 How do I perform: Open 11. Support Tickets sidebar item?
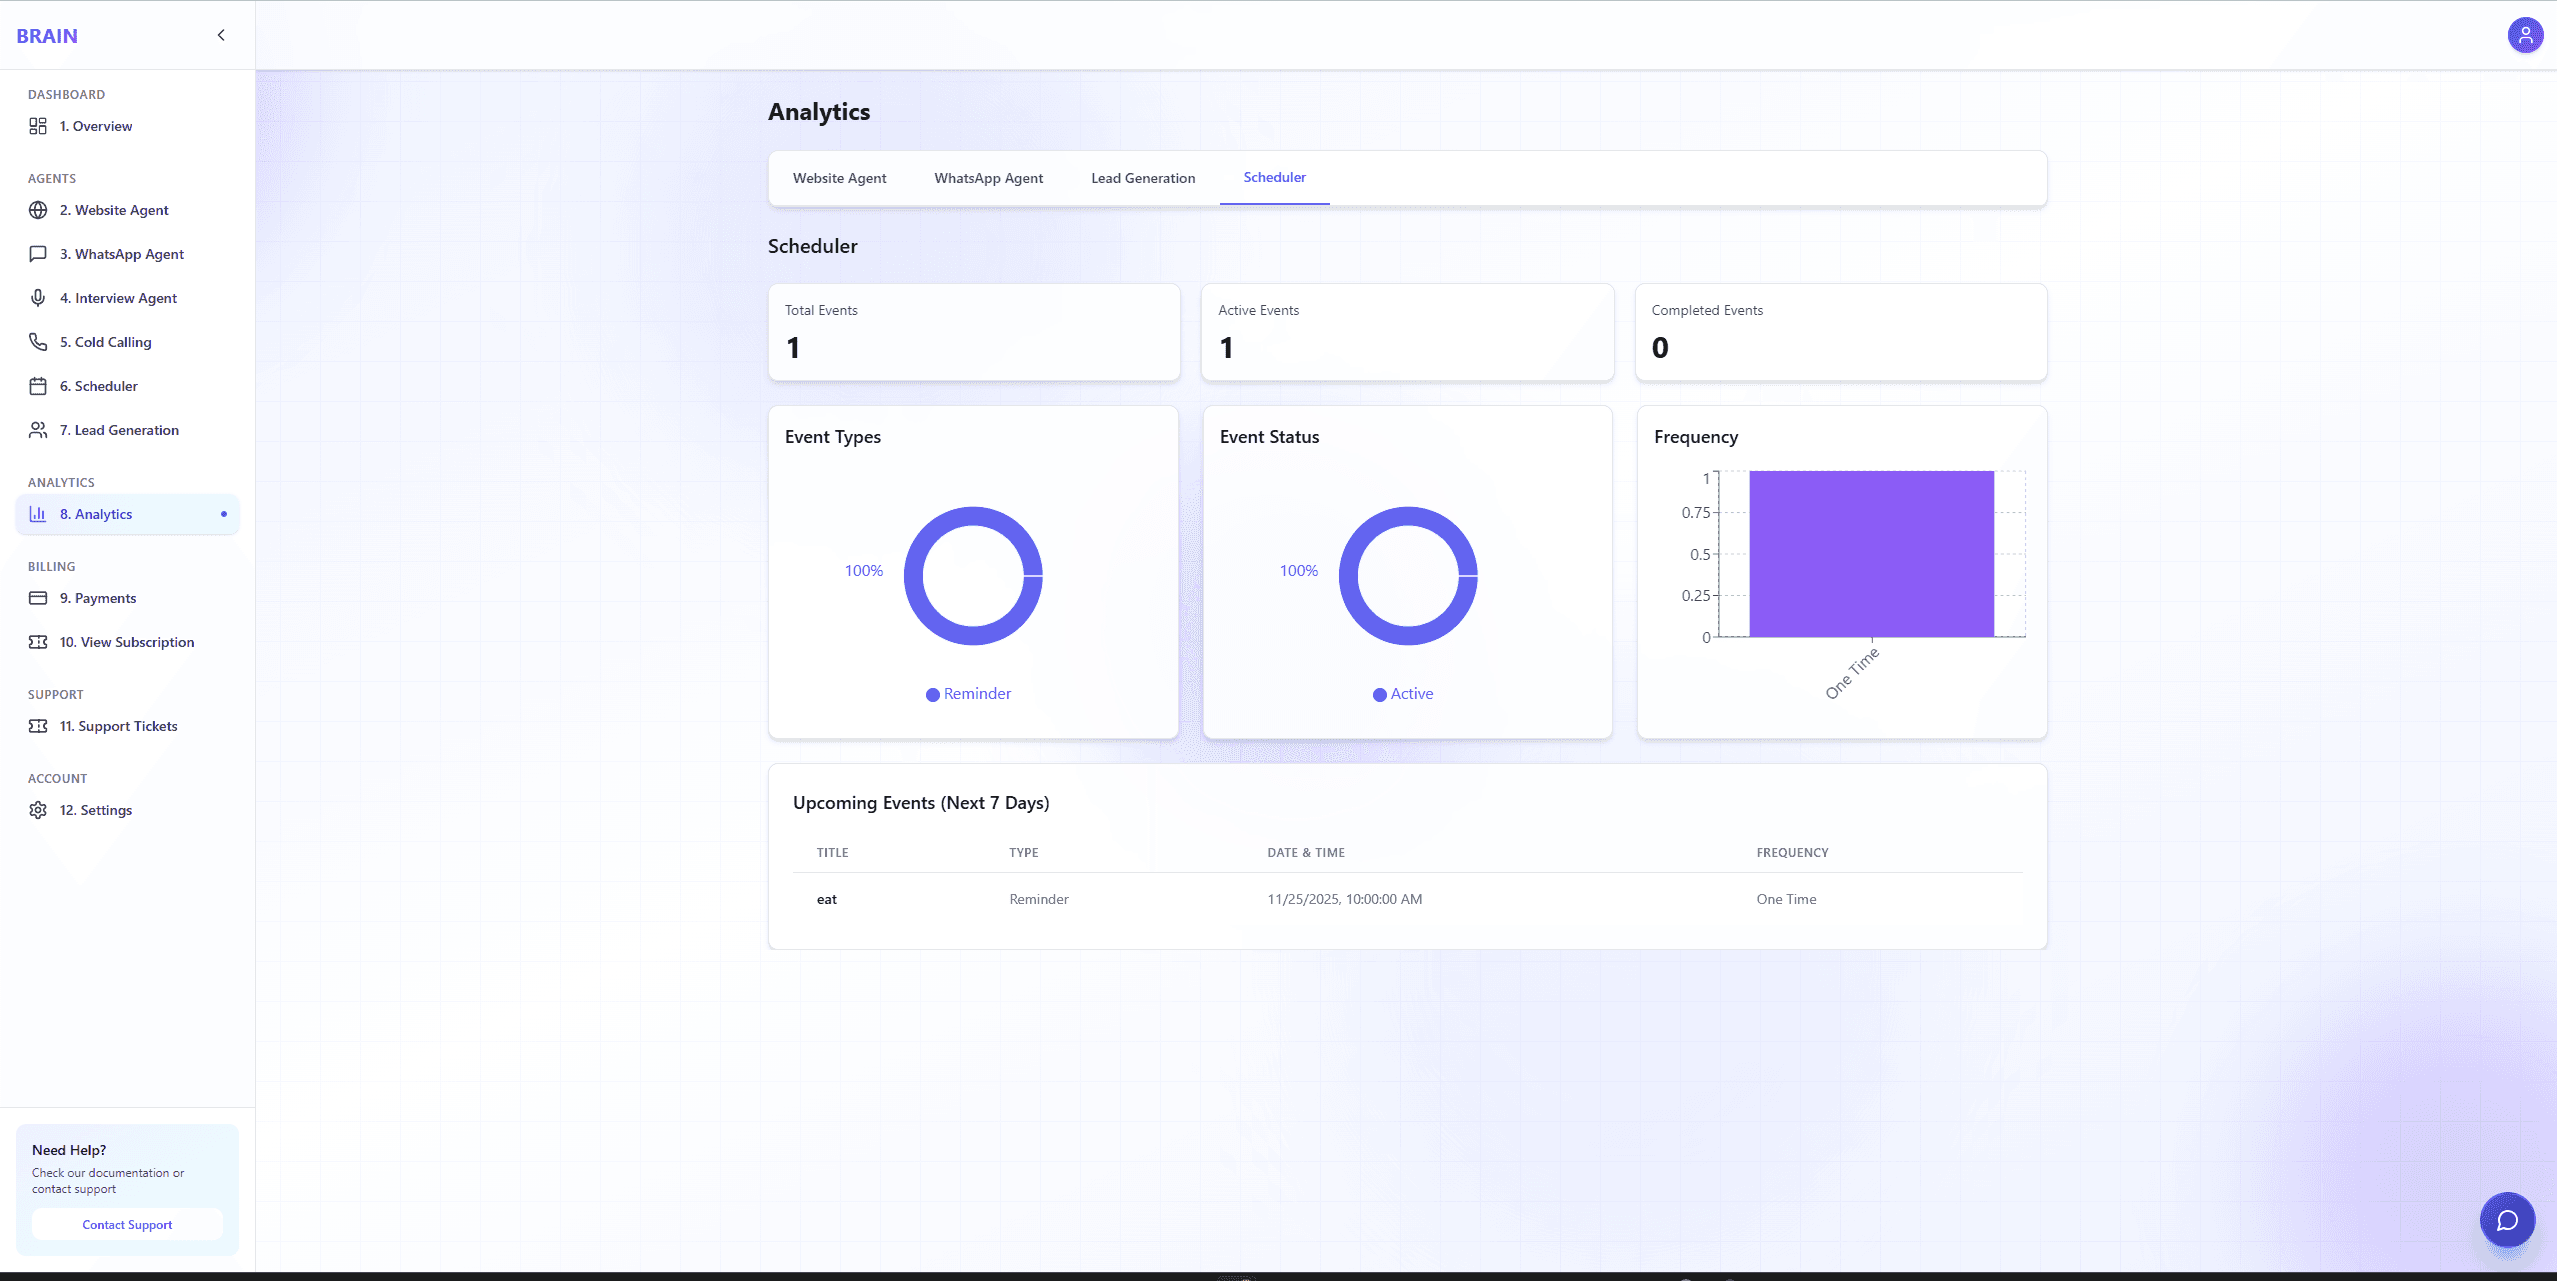click(128, 726)
